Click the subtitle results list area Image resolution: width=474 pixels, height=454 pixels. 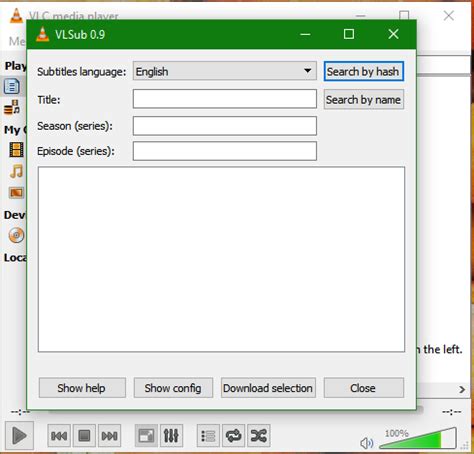click(221, 259)
